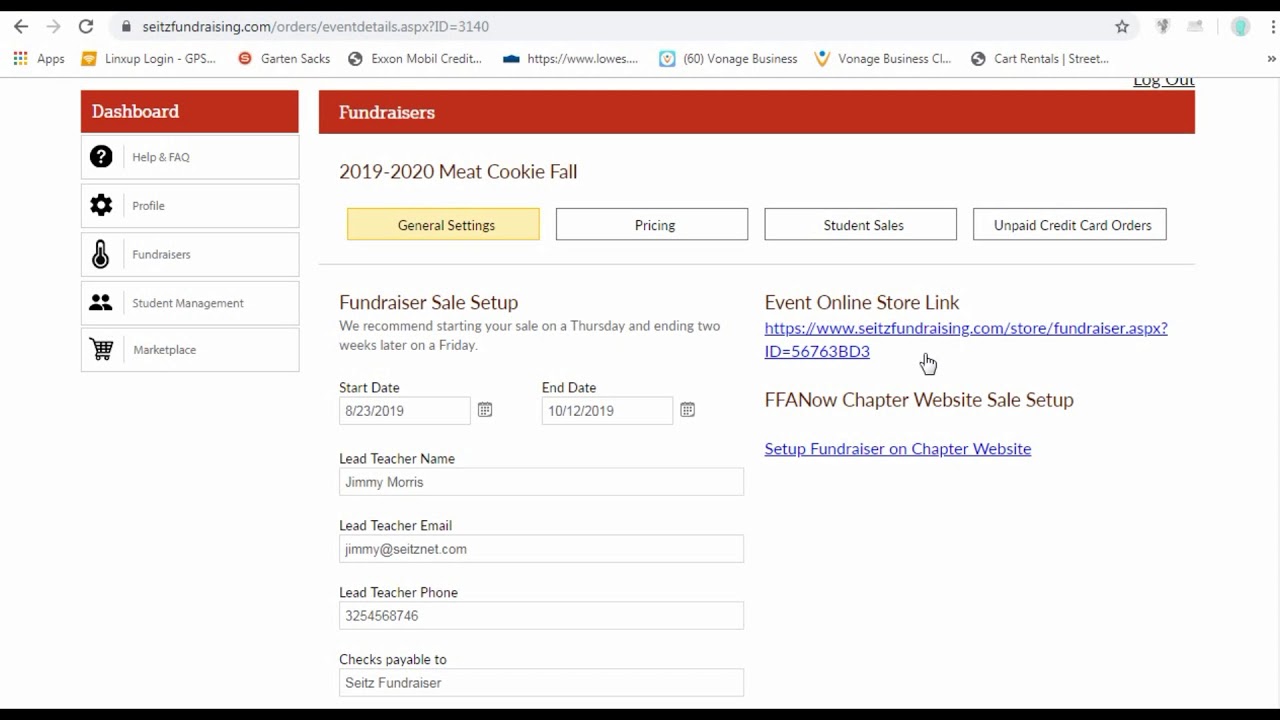
Task: Open Cart Rentals bookmark
Action: pyautogui.click(x=1040, y=59)
